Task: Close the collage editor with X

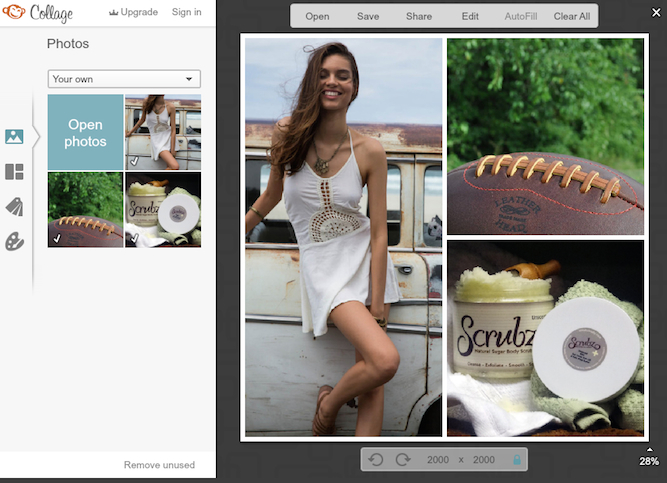Action: (656, 13)
